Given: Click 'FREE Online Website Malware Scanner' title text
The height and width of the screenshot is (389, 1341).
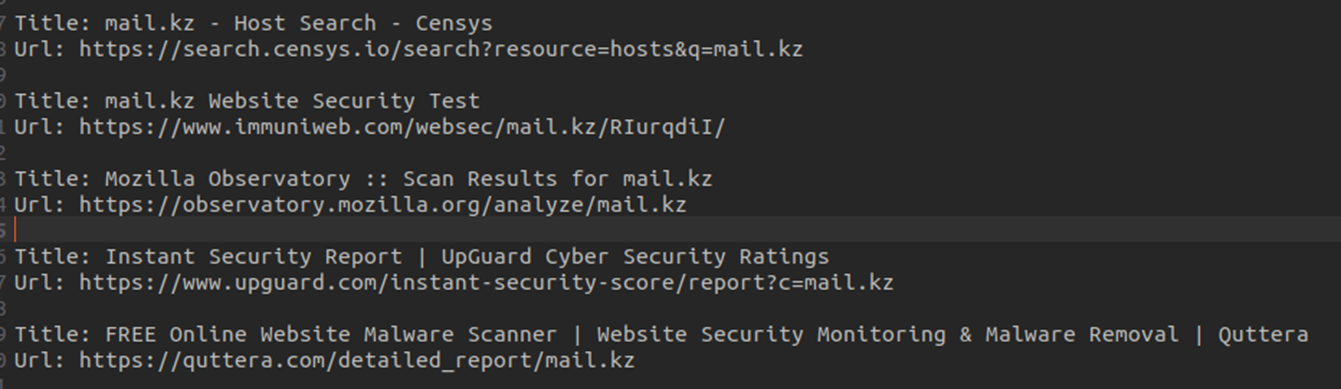Looking at the screenshot, I should (363, 334).
